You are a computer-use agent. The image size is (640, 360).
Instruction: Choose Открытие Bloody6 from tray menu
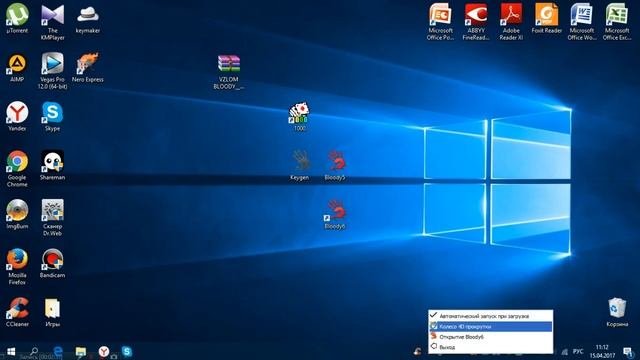coord(491,337)
